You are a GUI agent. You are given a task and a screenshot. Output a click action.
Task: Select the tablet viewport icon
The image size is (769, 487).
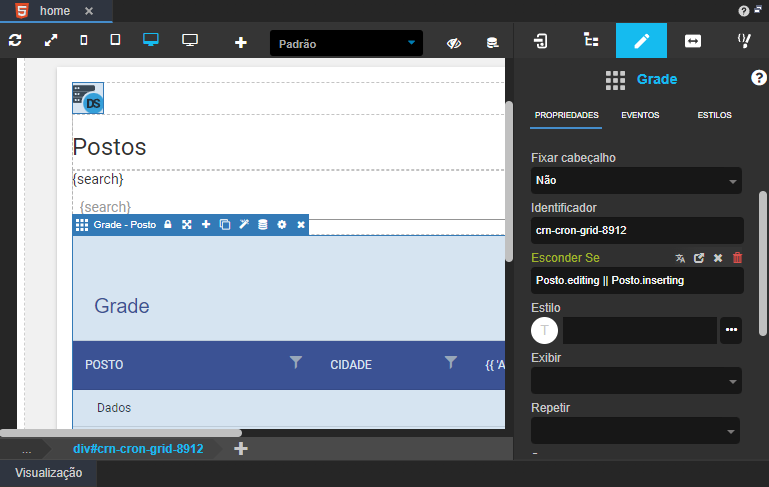click(115, 40)
